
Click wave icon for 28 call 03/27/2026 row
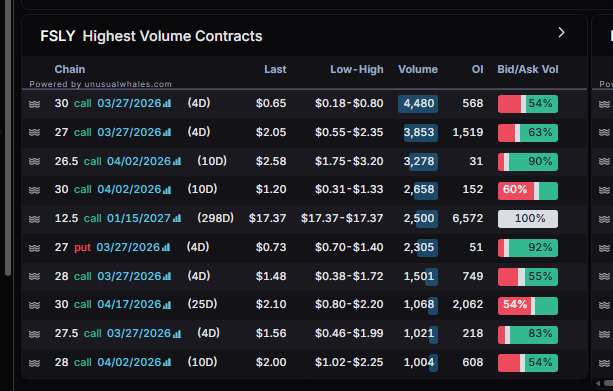point(34,276)
